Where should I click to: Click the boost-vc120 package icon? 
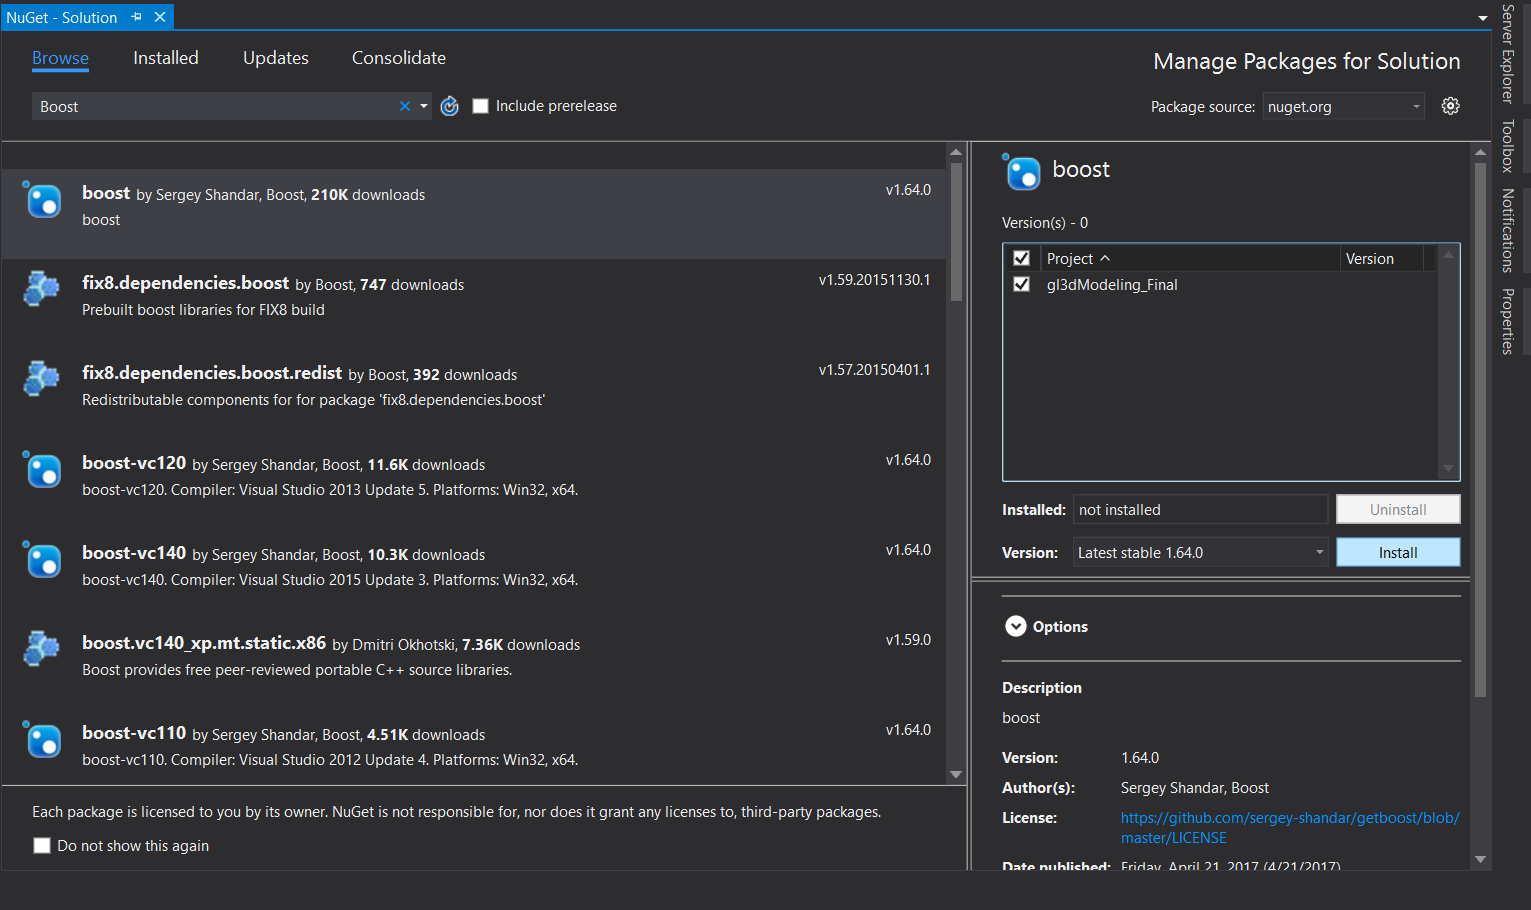43,470
